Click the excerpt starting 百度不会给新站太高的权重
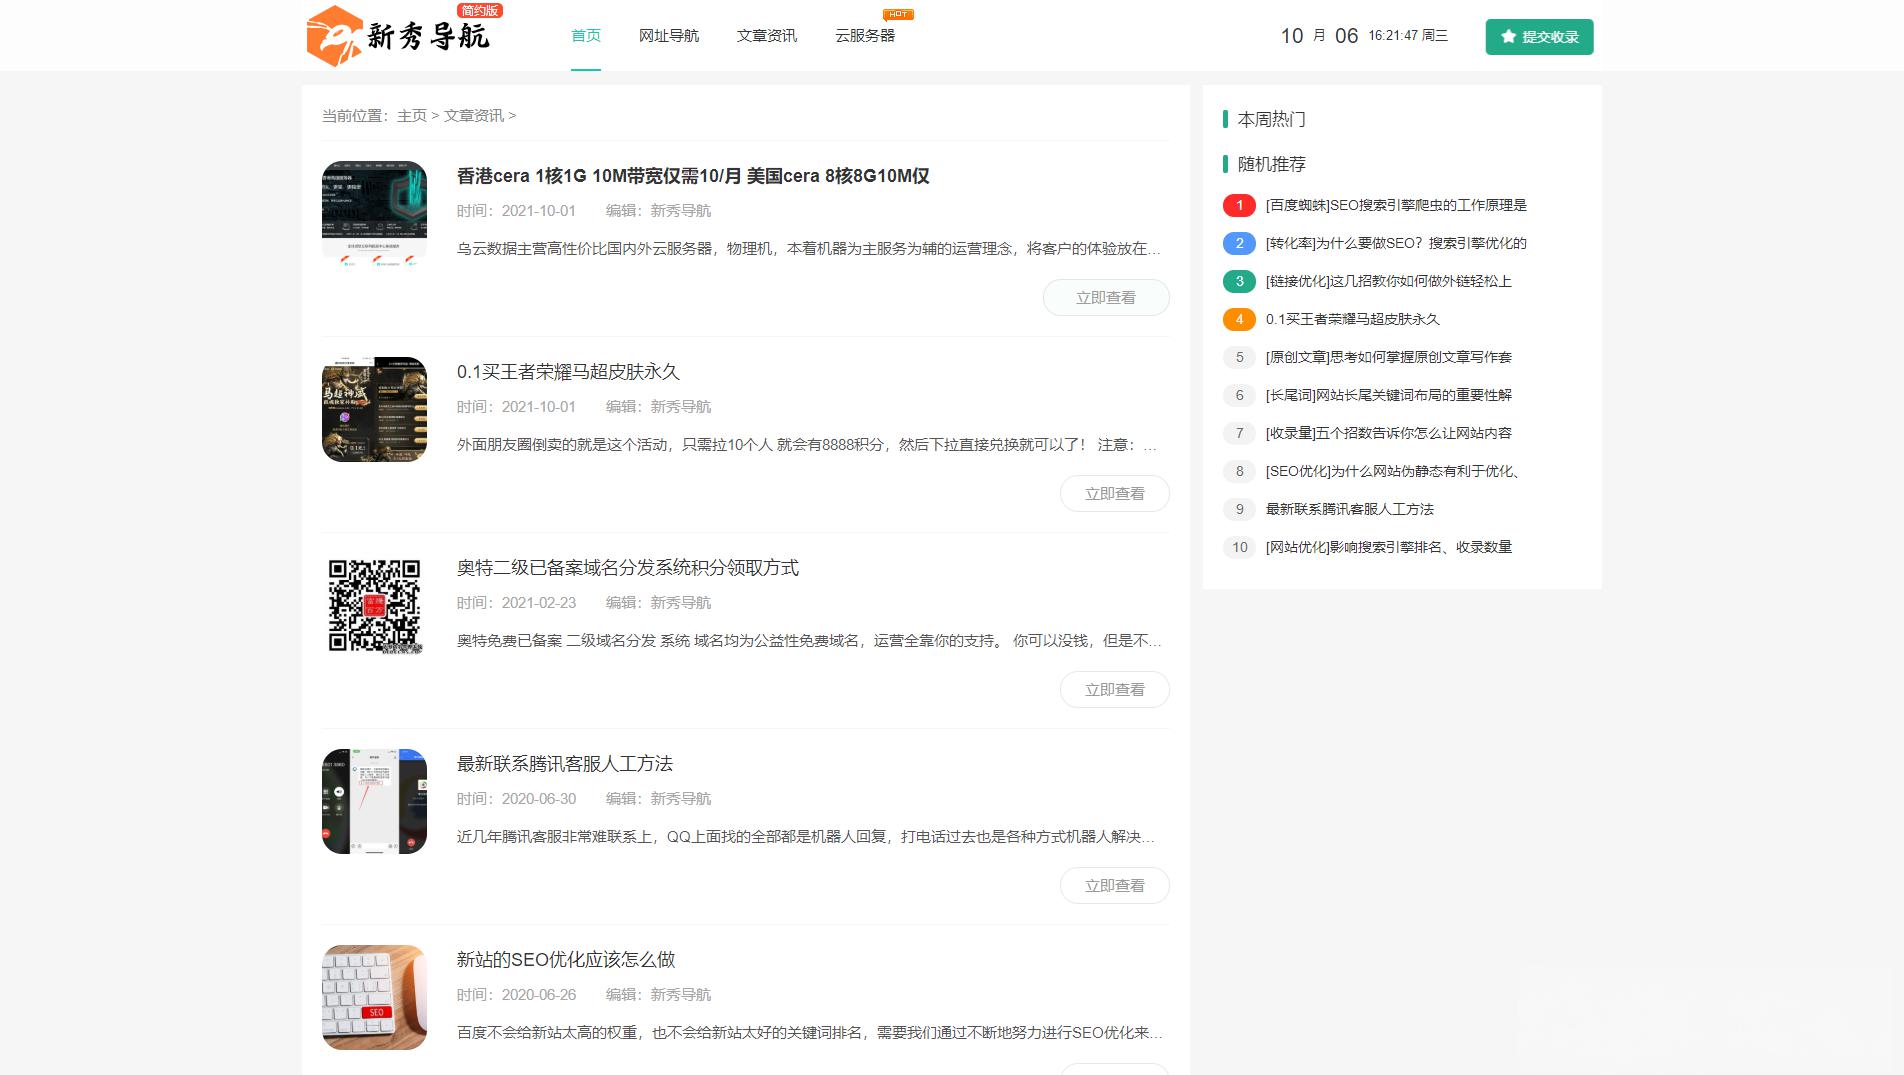1904x1075 pixels. 809,1033
